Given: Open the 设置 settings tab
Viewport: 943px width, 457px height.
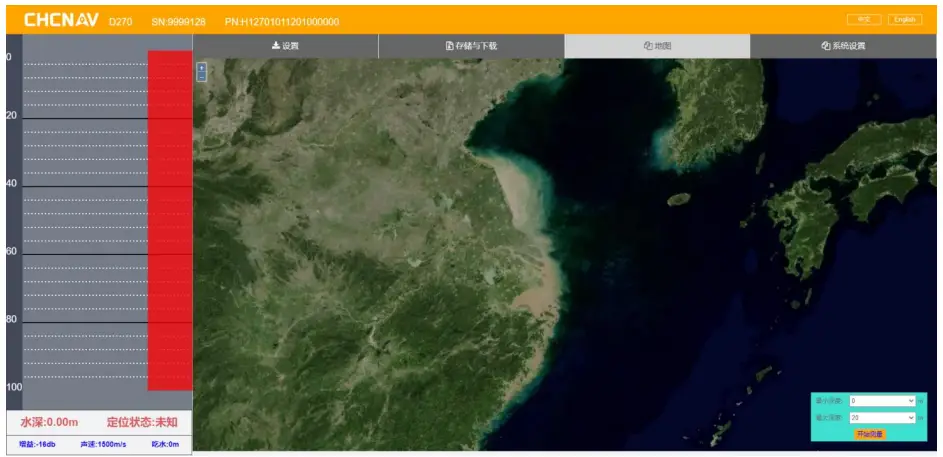Looking at the screenshot, I should (285, 46).
